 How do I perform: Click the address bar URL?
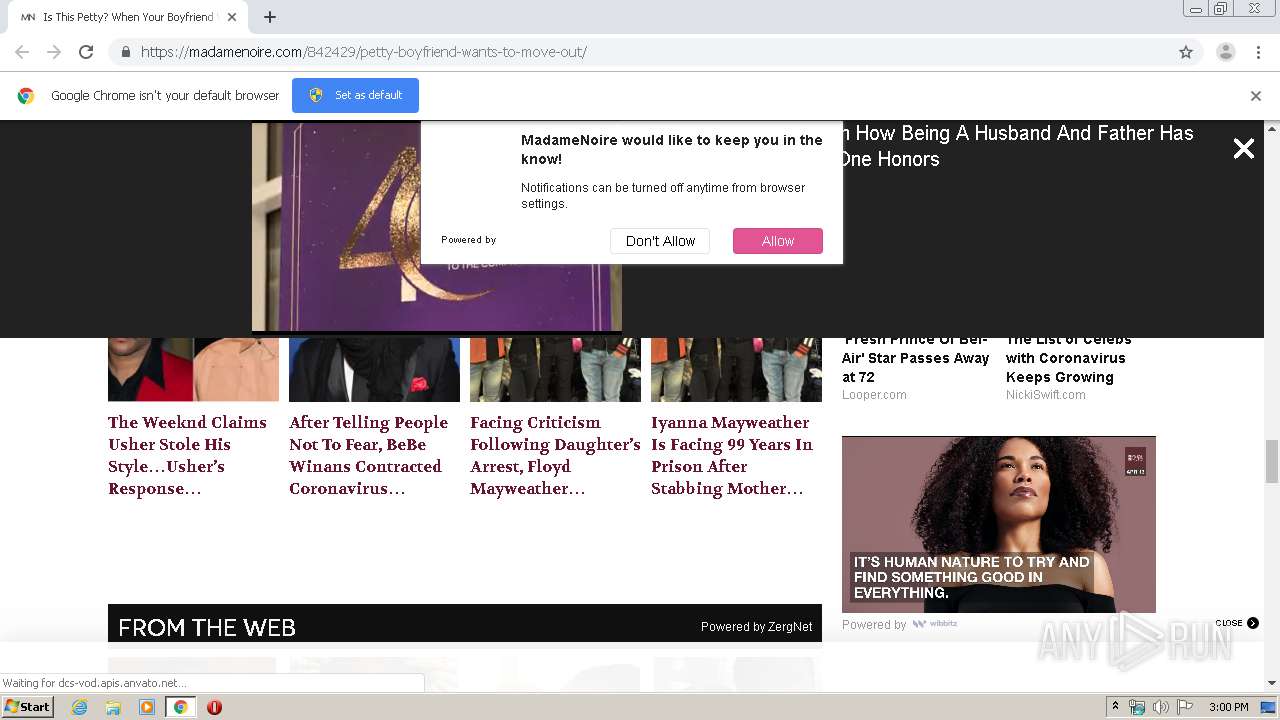tap(364, 52)
